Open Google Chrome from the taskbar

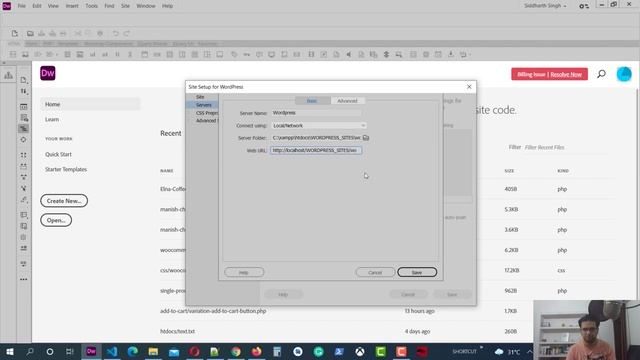(x=236, y=351)
